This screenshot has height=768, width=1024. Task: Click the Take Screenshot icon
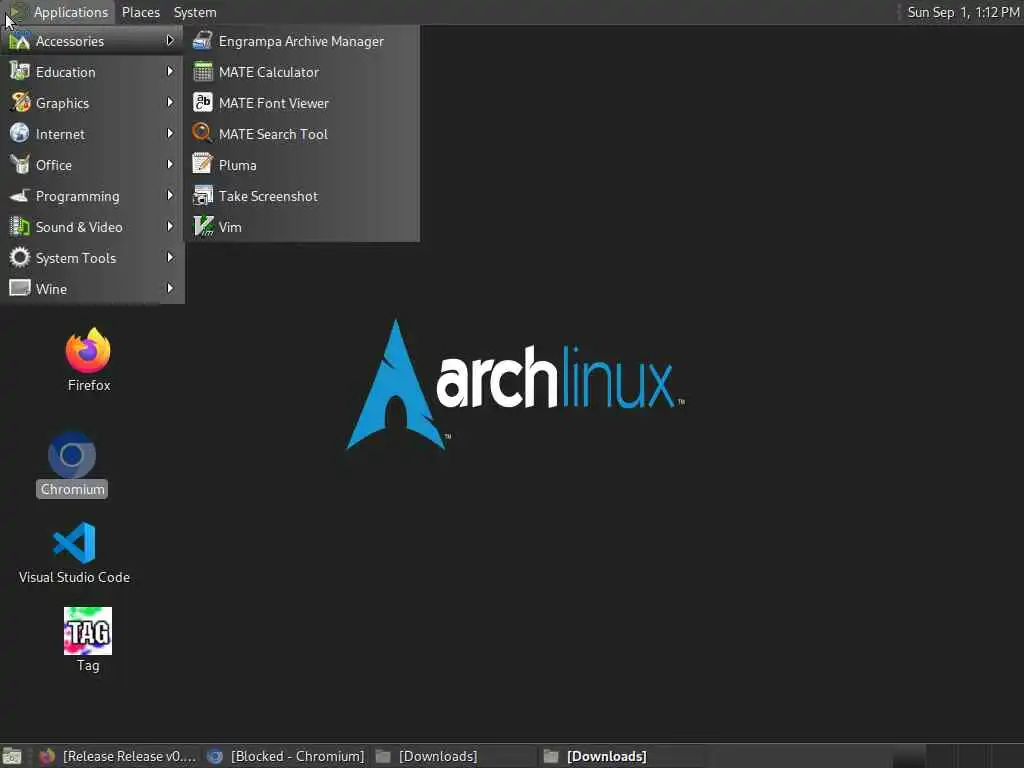(202, 195)
